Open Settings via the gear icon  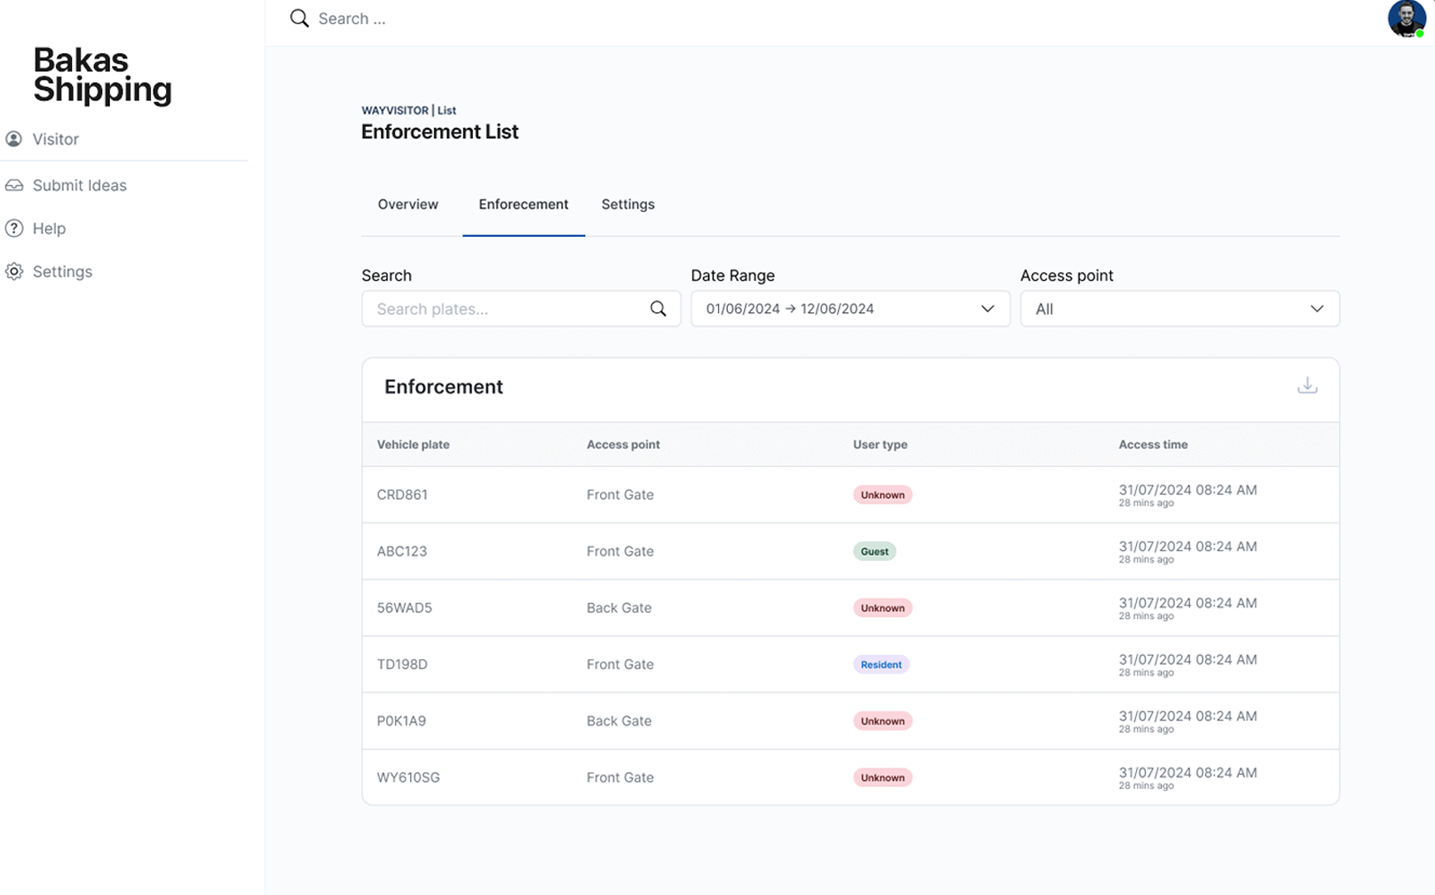[x=14, y=271]
